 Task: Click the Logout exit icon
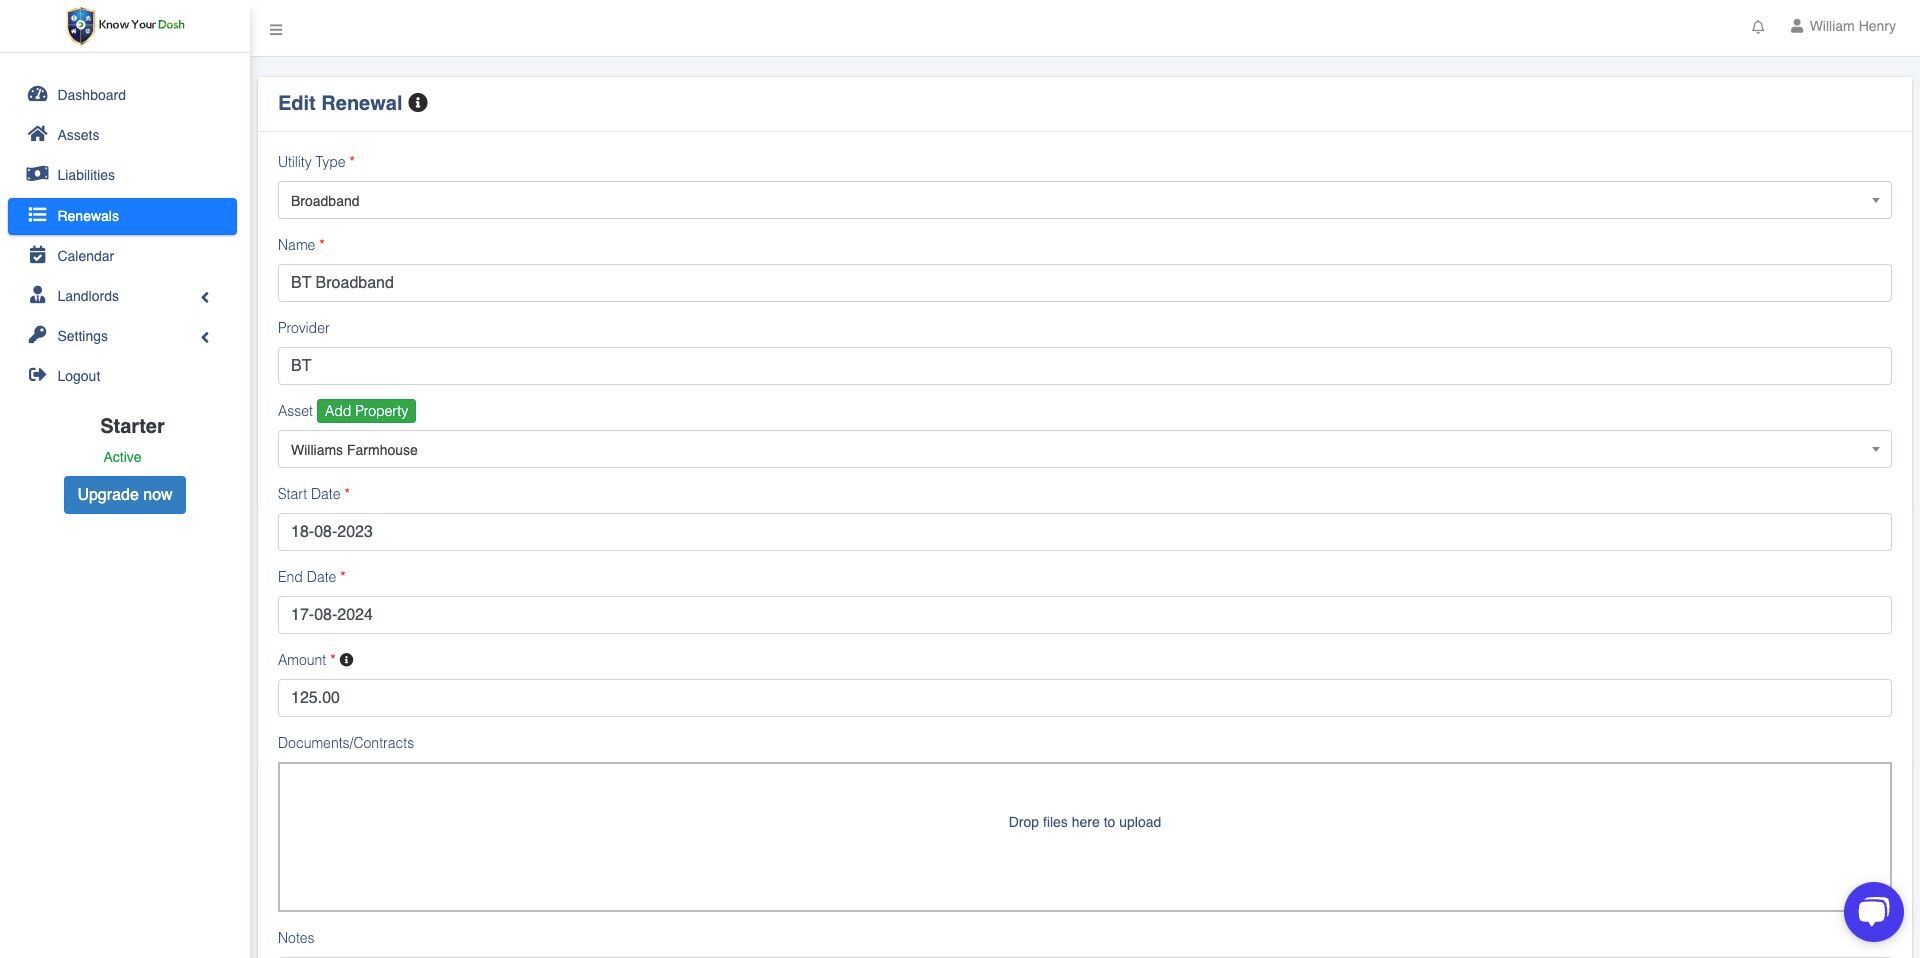pyautogui.click(x=38, y=375)
